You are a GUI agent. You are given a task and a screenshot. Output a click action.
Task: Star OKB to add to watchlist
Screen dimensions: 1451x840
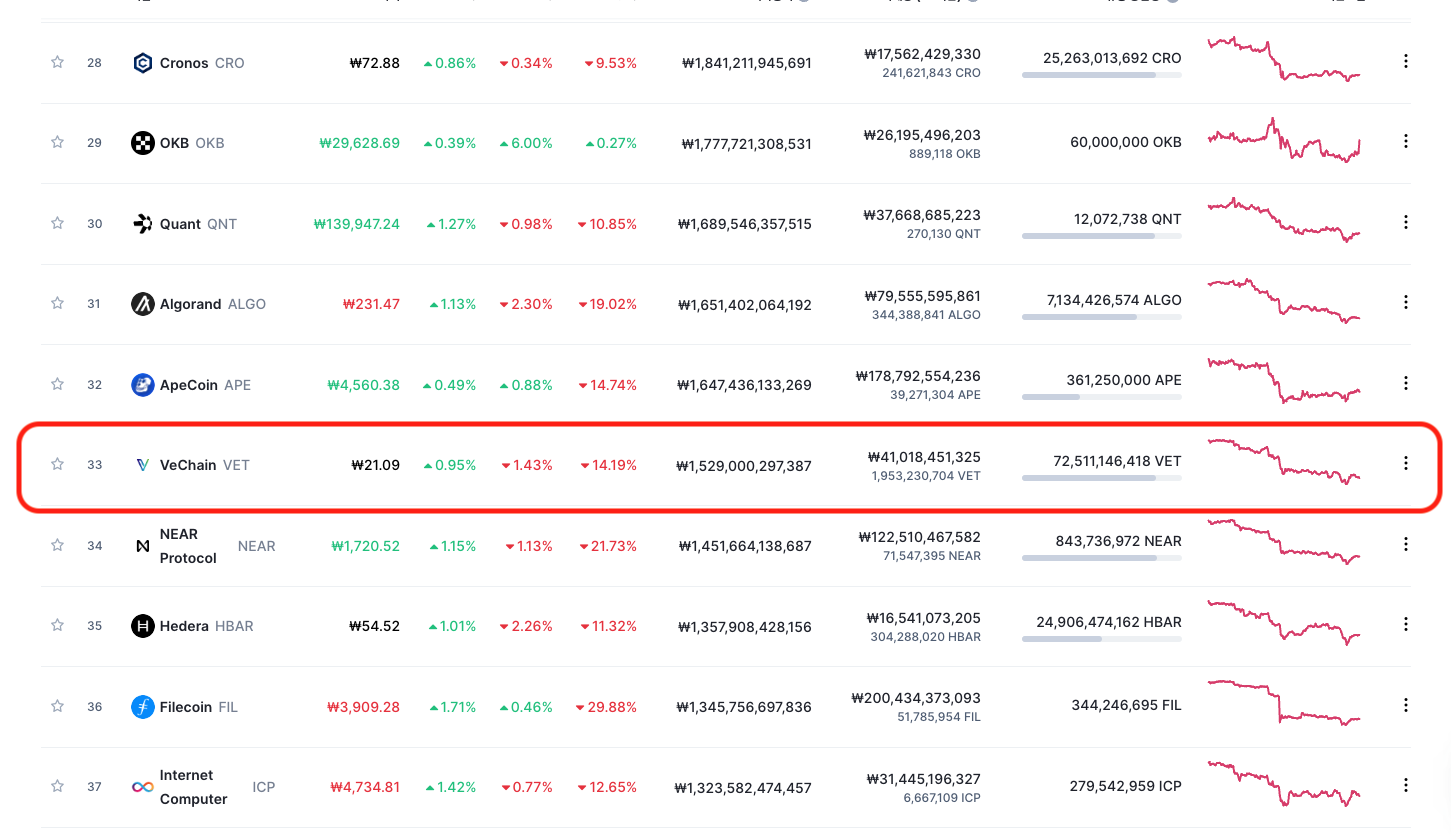[57, 142]
